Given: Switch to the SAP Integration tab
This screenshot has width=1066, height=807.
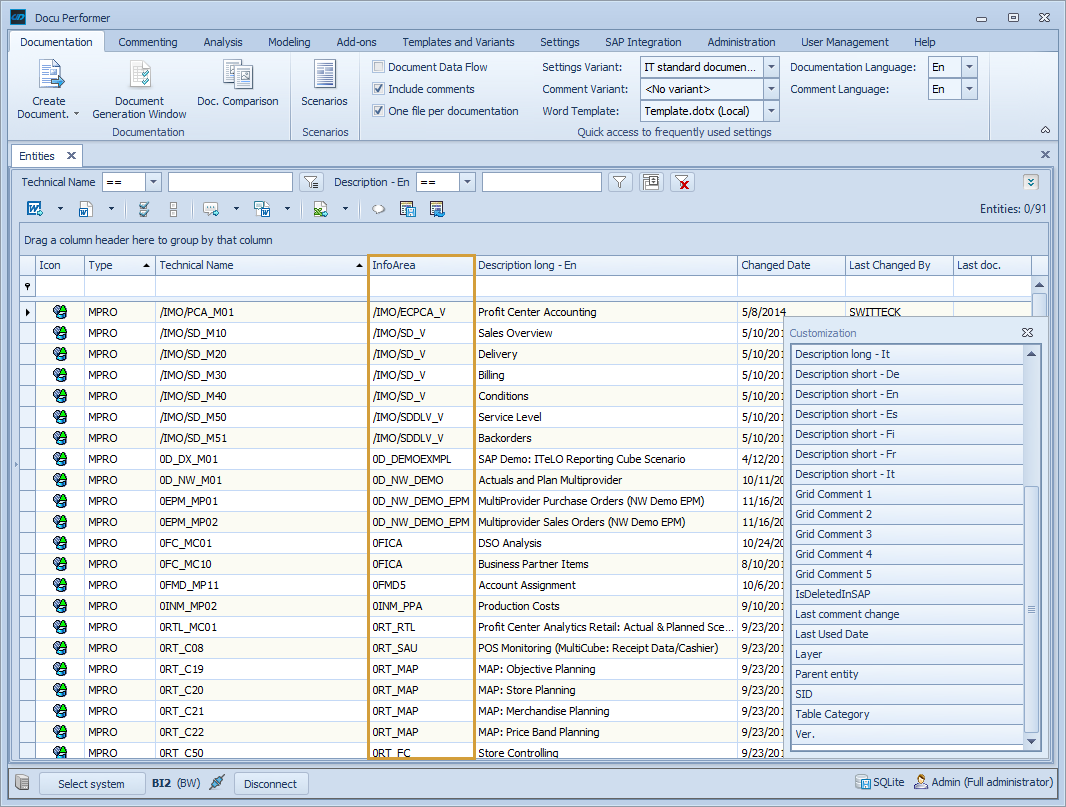Looking at the screenshot, I should [643, 42].
